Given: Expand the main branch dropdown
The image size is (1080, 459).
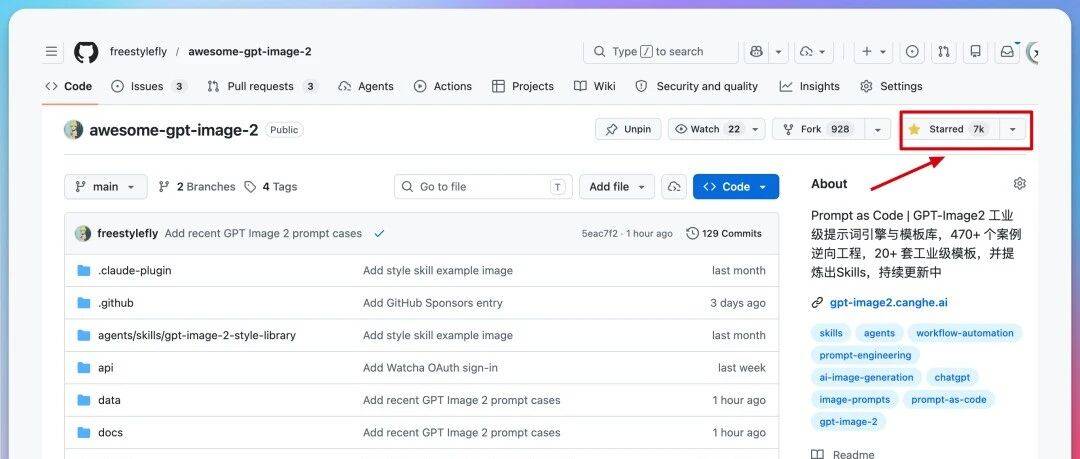Looking at the screenshot, I should click(105, 187).
